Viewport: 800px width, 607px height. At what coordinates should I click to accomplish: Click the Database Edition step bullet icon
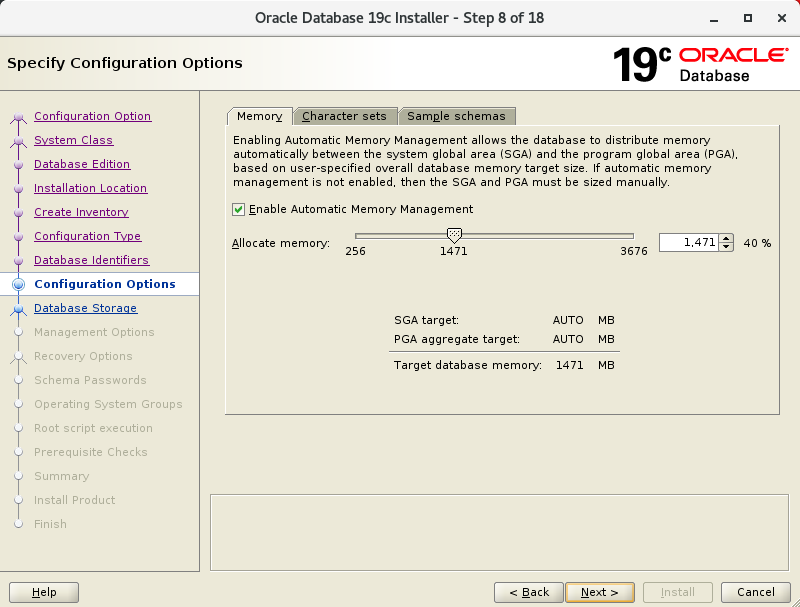pyautogui.click(x=18, y=165)
